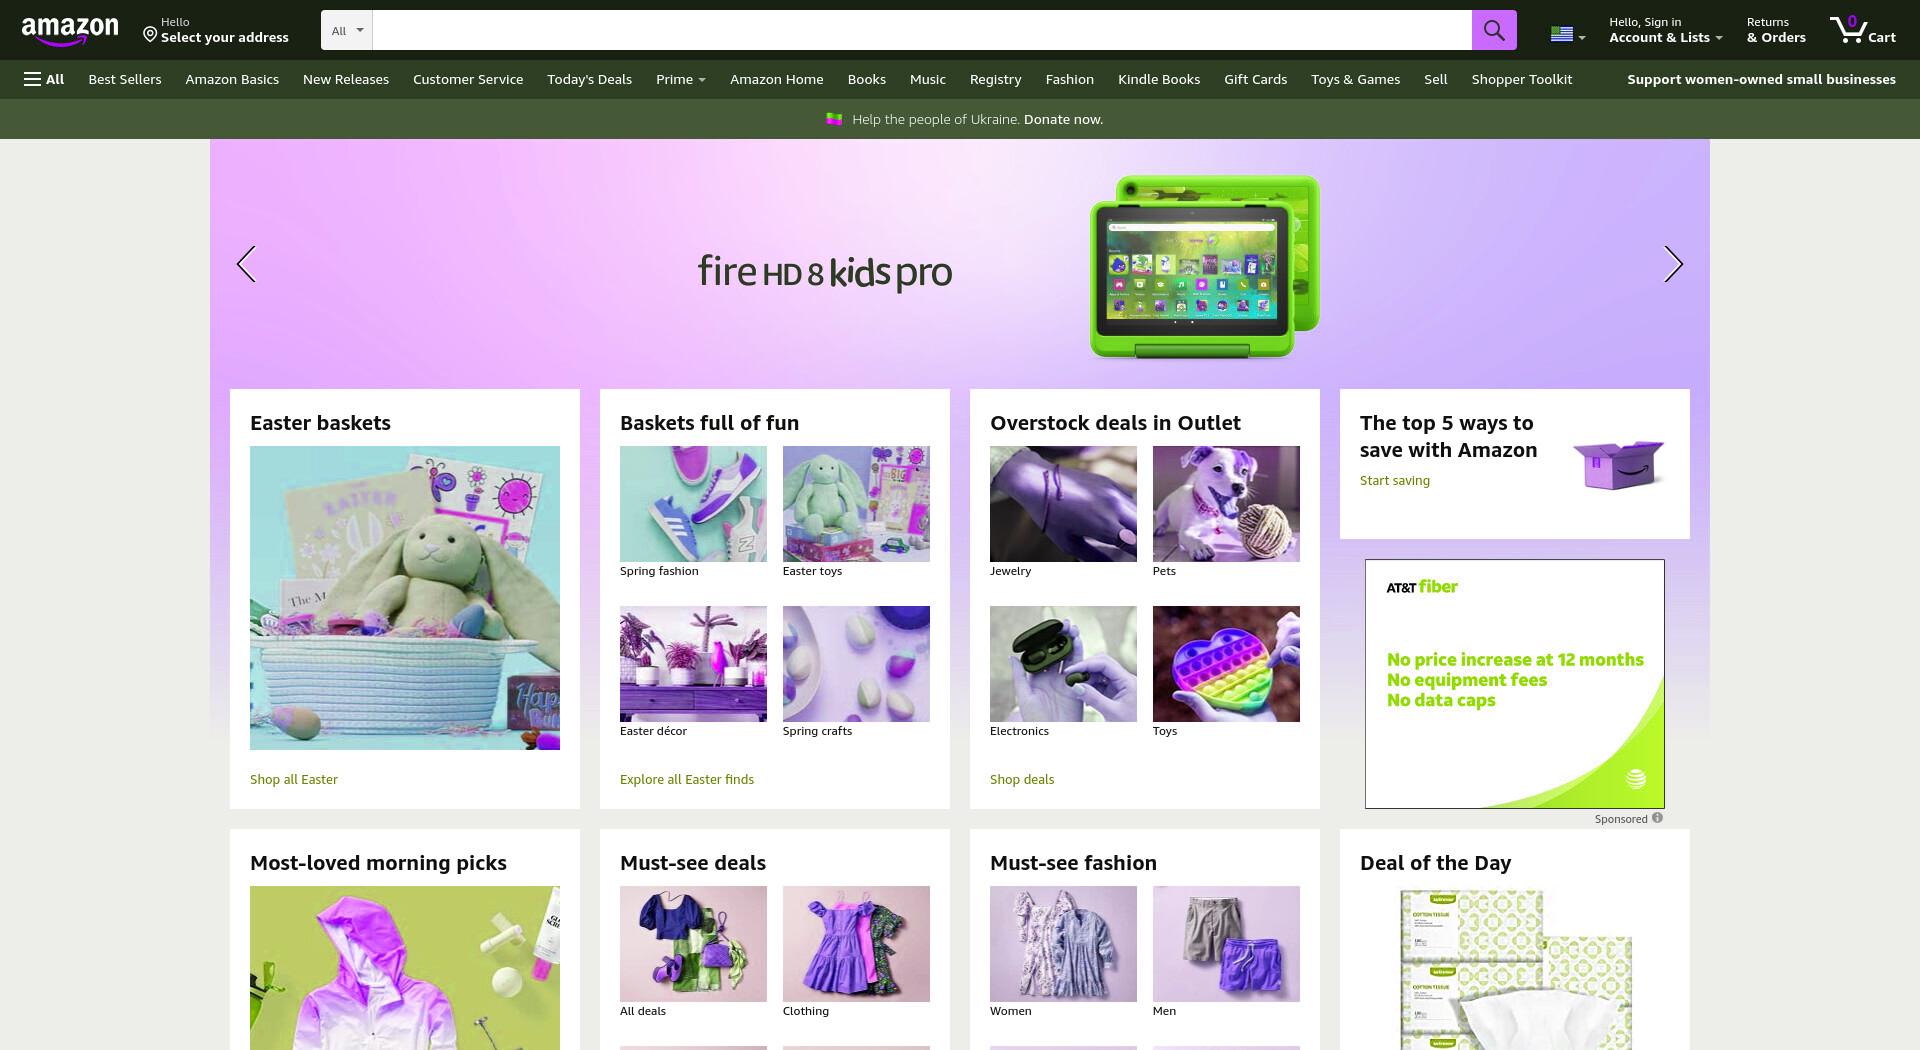This screenshot has width=1920, height=1050.
Task: Click inside the search input field
Action: (921, 30)
